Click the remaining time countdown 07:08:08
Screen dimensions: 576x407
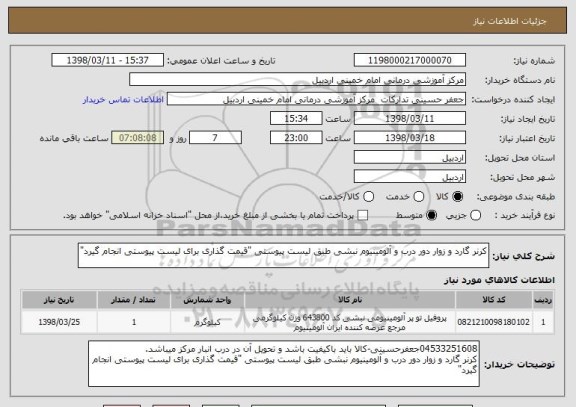pos(138,138)
